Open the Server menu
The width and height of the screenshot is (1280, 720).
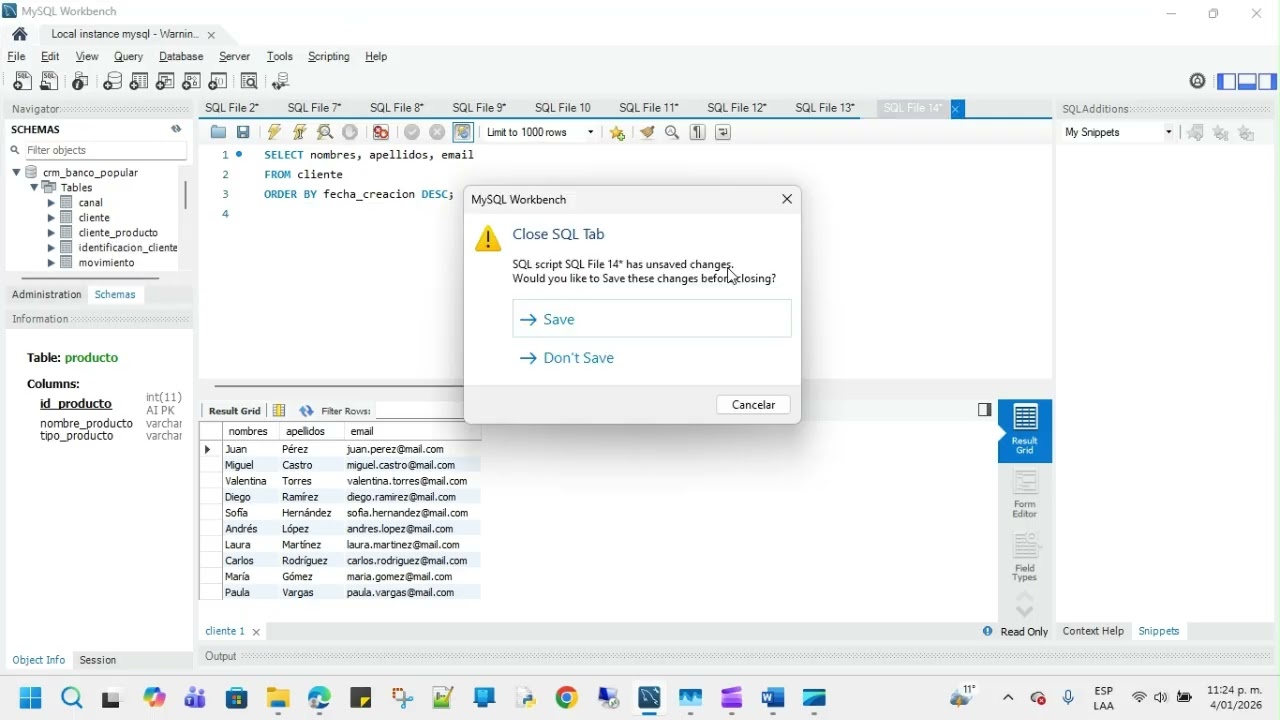[235, 57]
